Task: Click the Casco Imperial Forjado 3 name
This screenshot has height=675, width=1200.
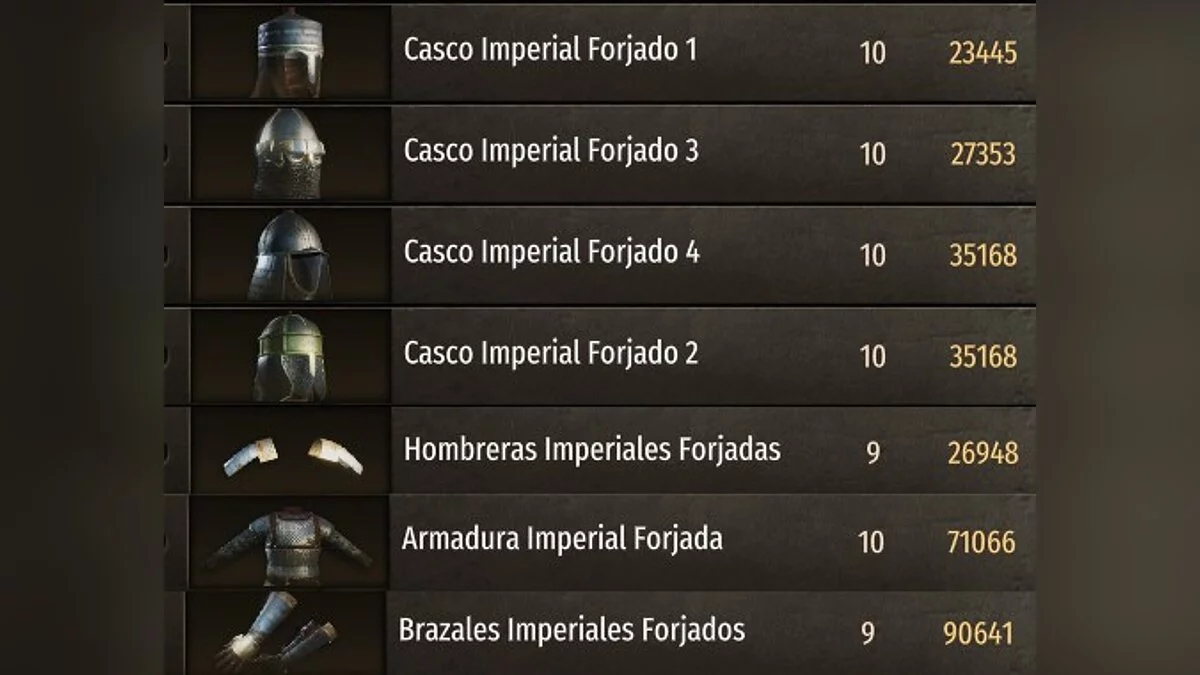Action: pos(551,151)
